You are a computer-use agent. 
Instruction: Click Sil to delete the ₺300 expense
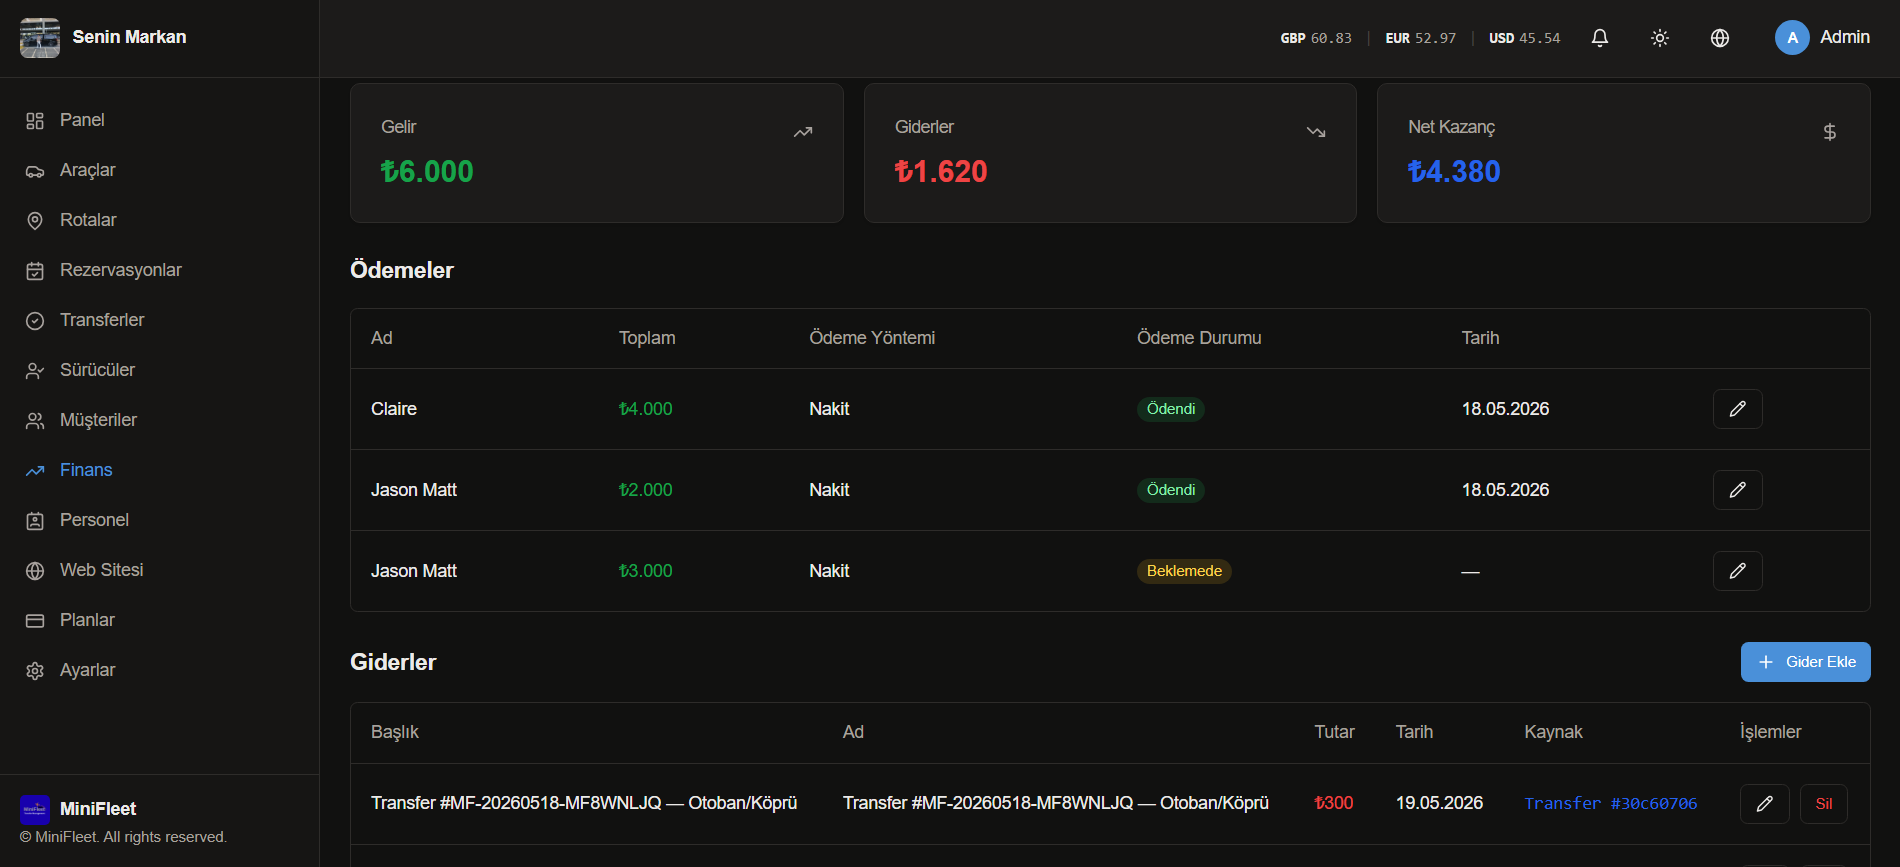(1824, 804)
